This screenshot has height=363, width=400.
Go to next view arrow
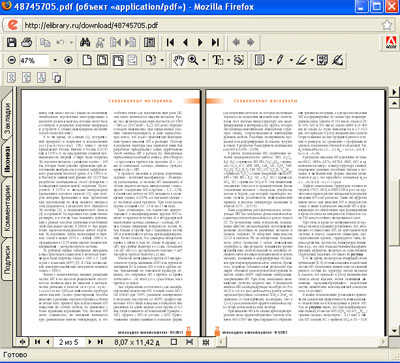pos(250,42)
